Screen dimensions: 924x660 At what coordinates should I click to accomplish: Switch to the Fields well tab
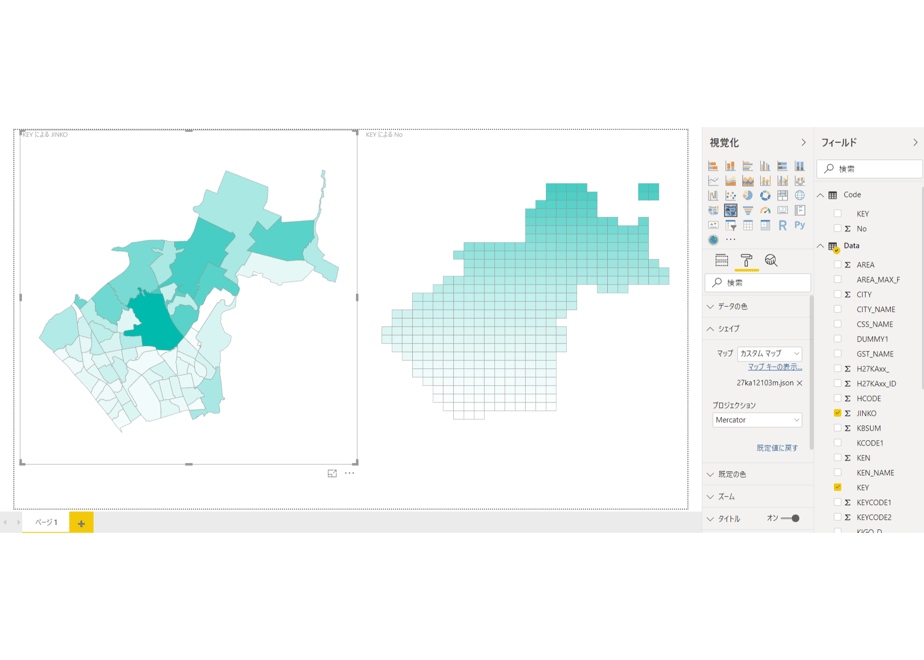click(x=721, y=260)
